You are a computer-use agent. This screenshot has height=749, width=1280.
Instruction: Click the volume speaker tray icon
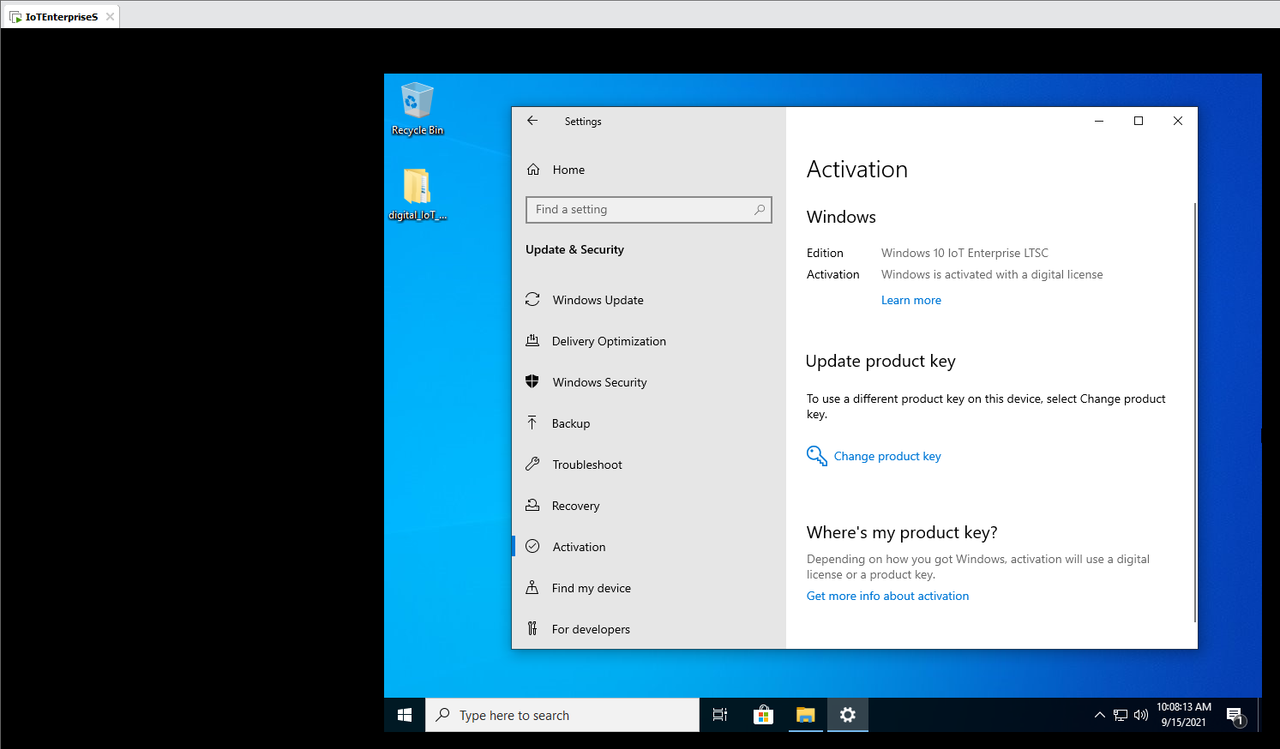click(x=1141, y=715)
